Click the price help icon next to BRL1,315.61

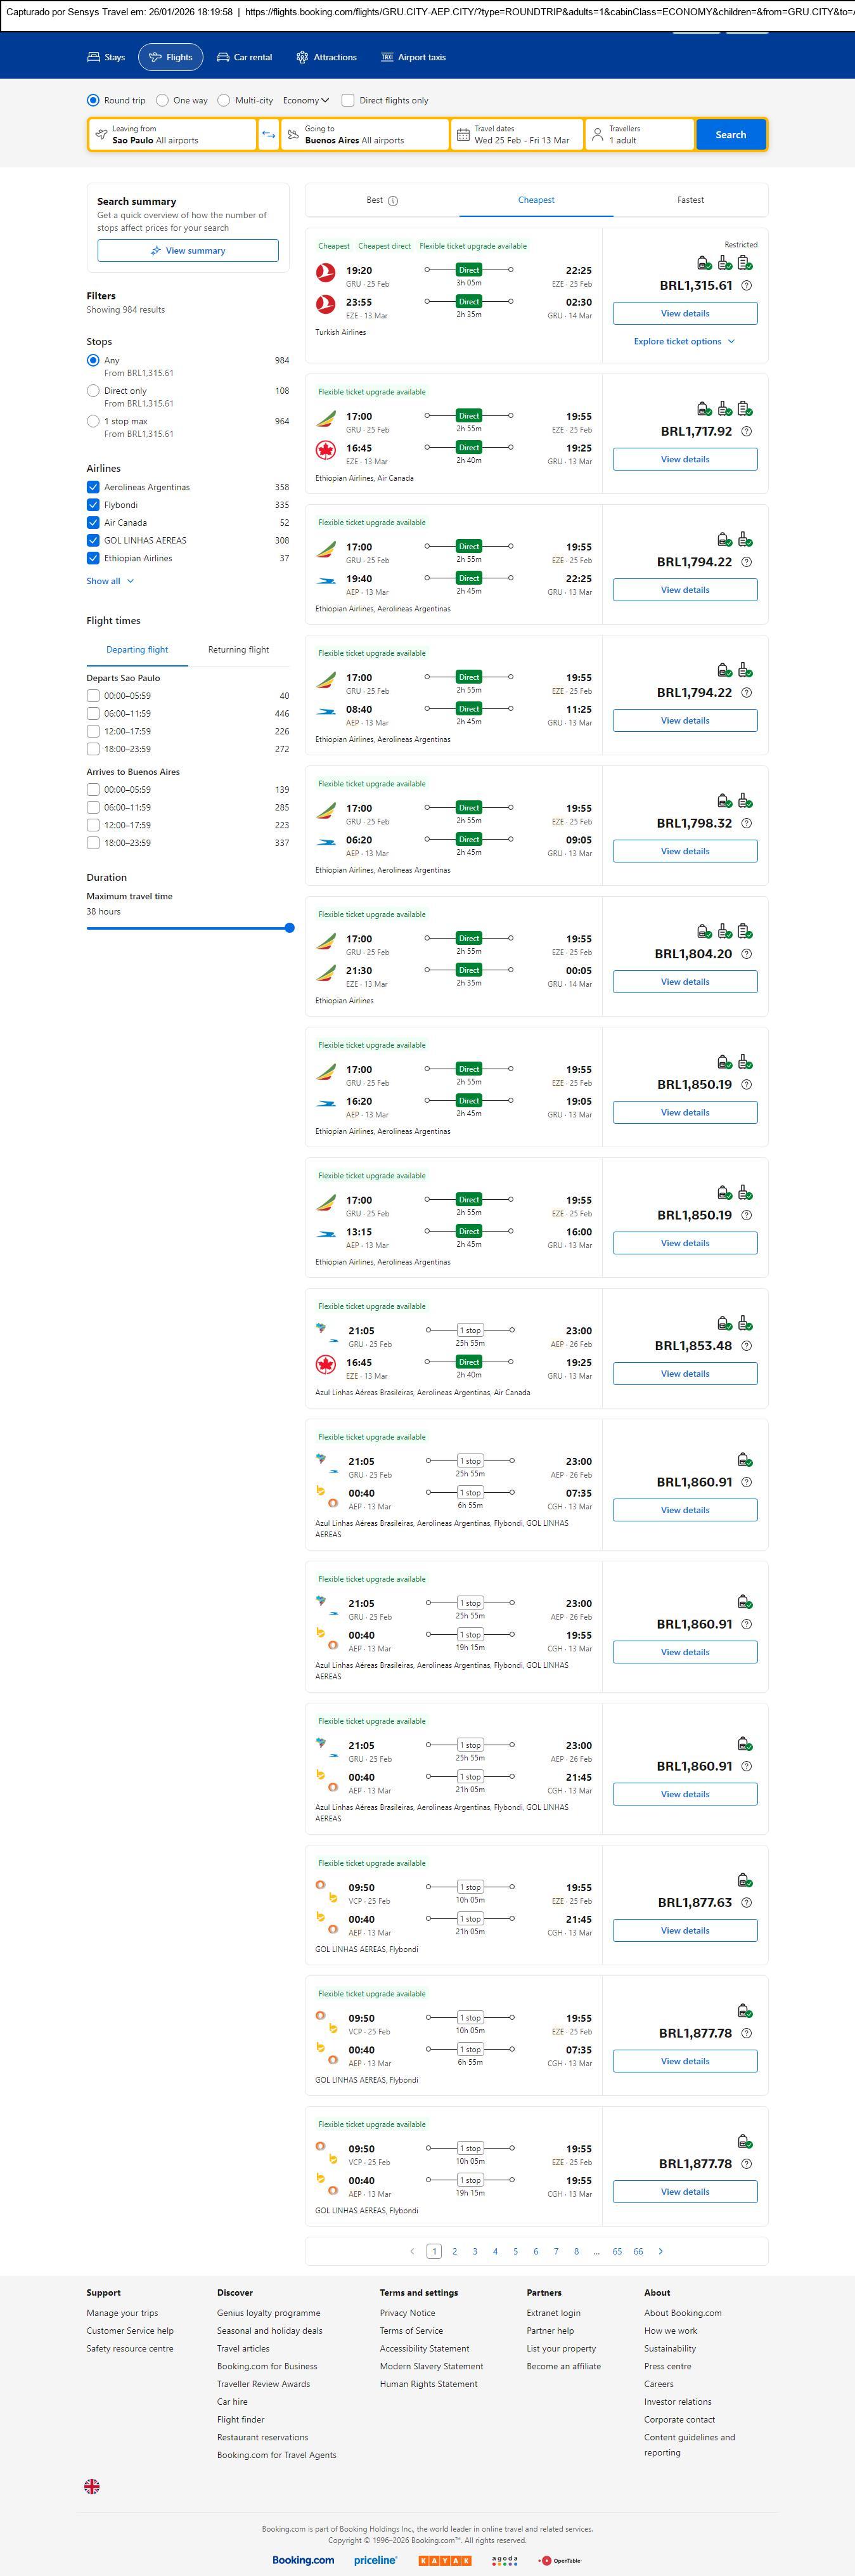746,286
